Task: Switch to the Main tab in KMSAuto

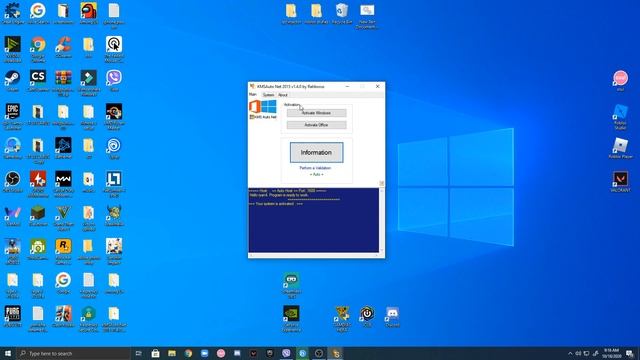Action: point(253,94)
